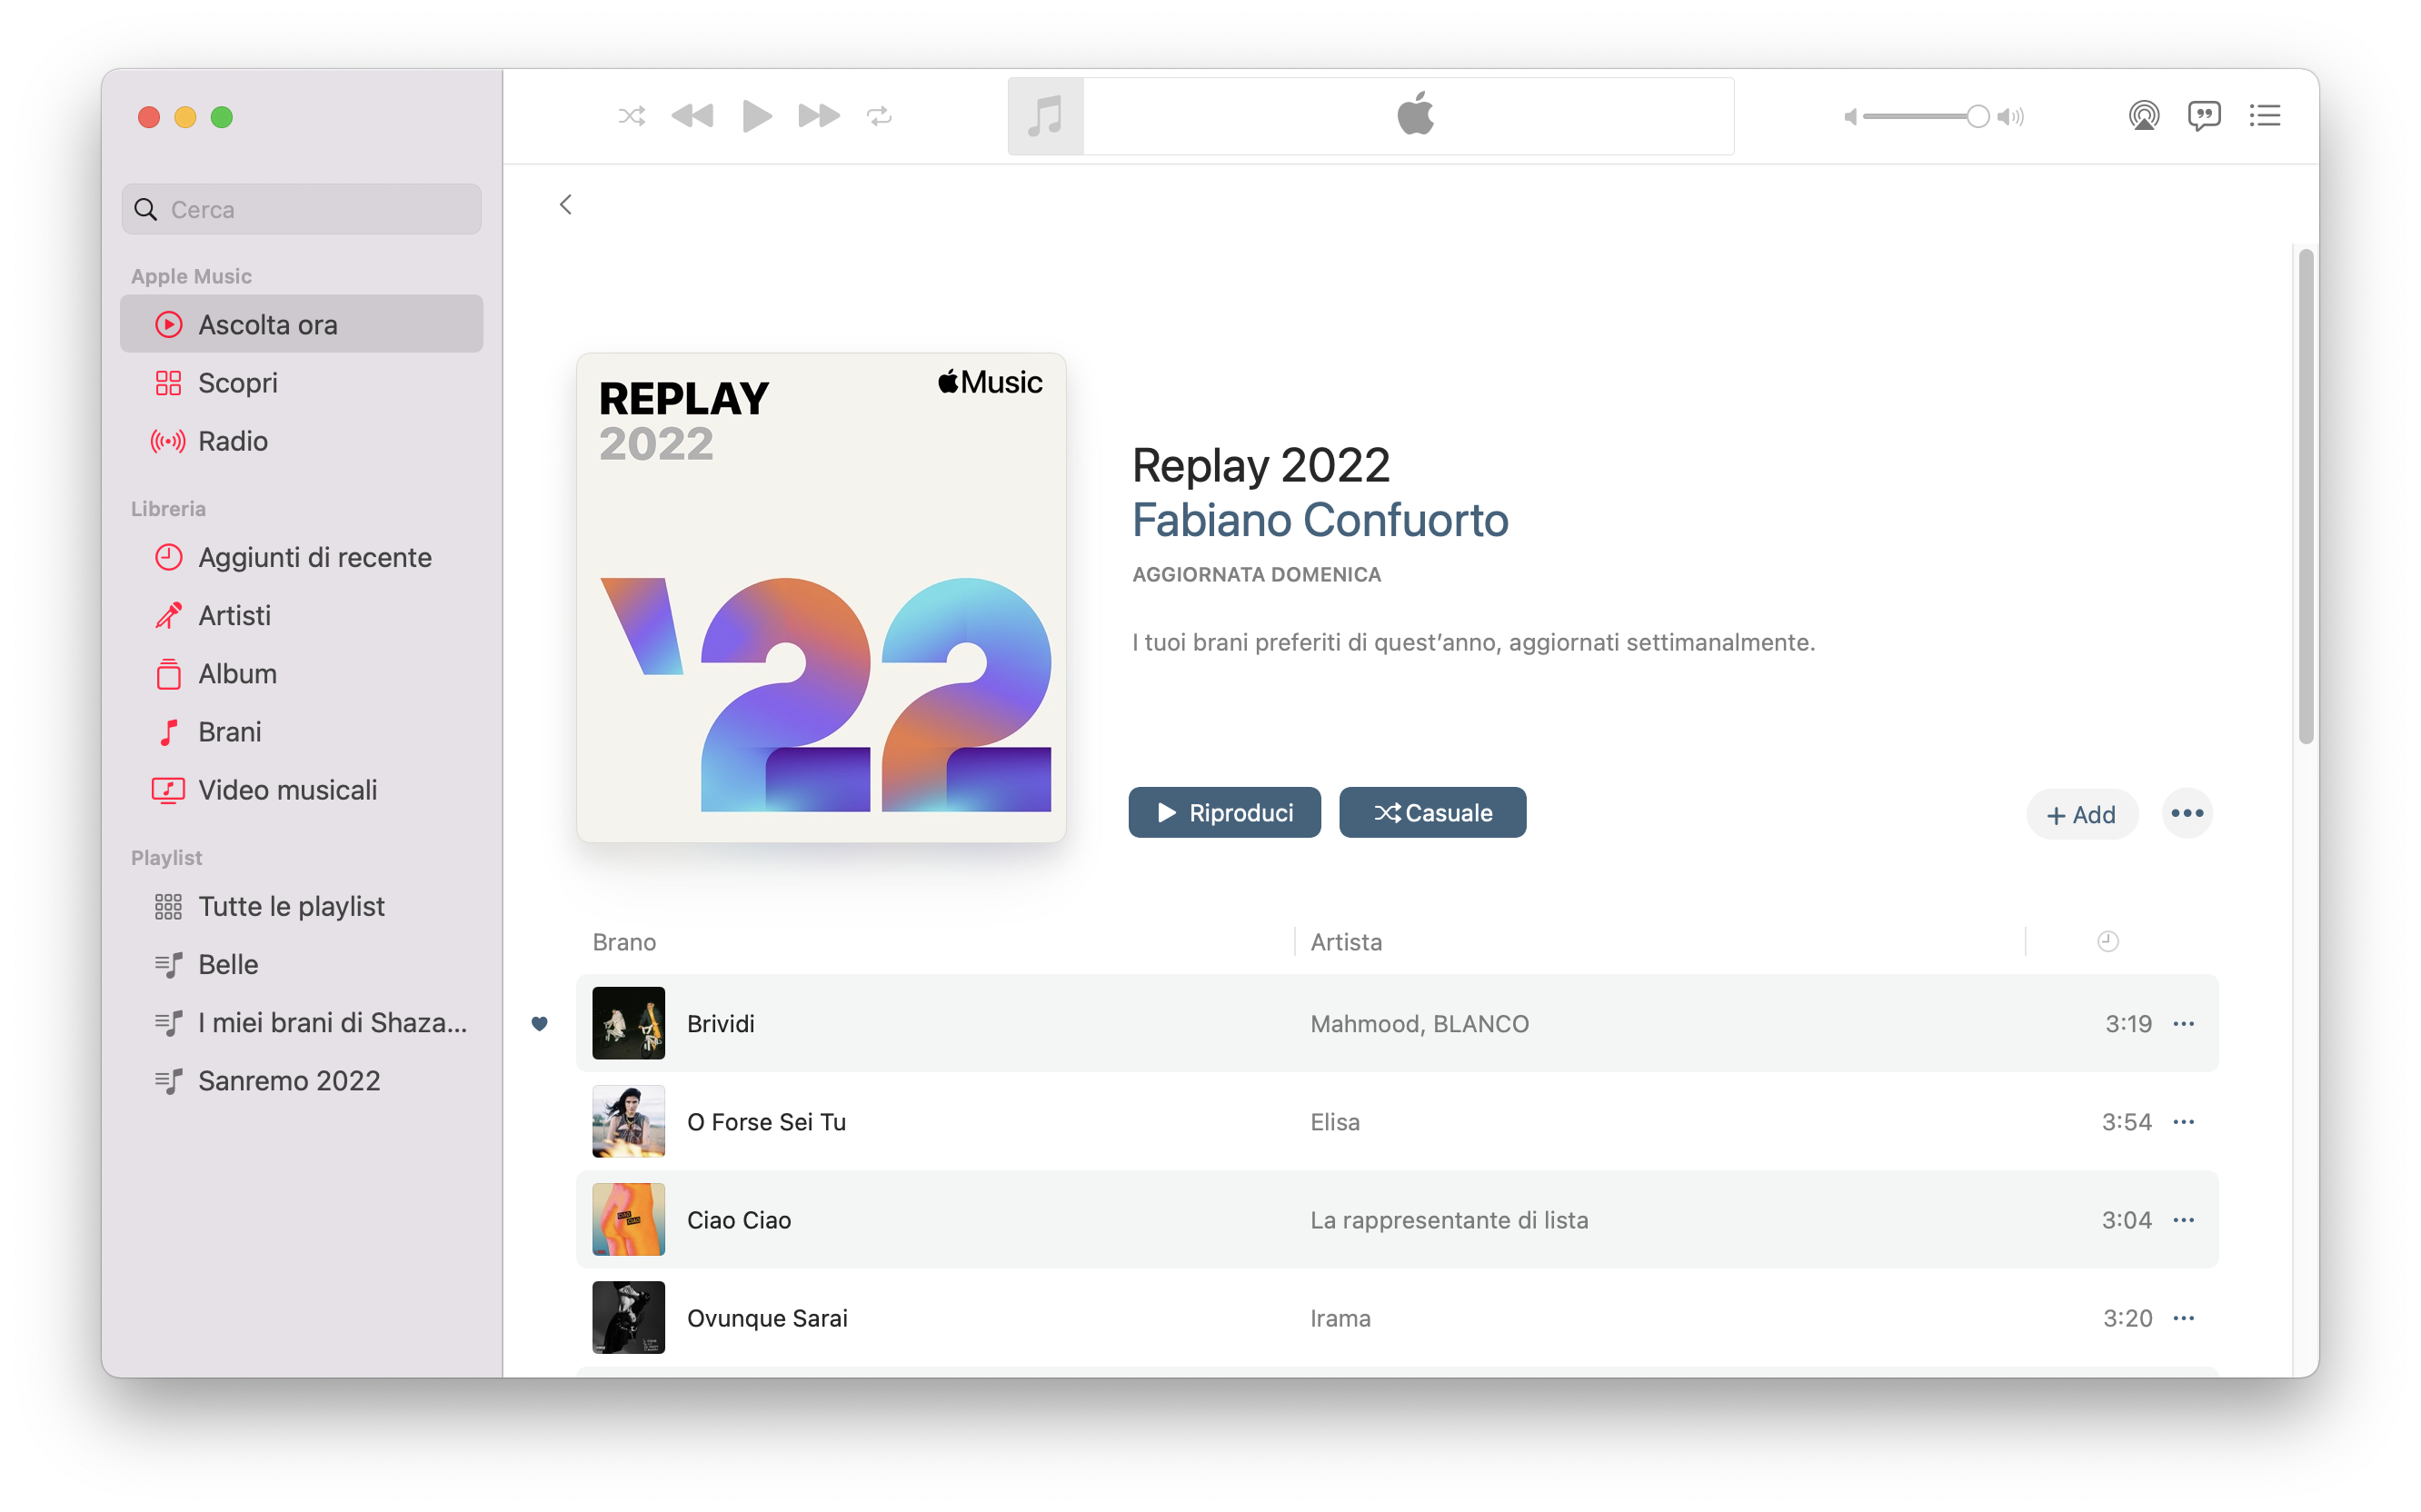Click the vertical scrollbar thumb
The height and width of the screenshot is (1512, 2421).
tap(2306, 496)
